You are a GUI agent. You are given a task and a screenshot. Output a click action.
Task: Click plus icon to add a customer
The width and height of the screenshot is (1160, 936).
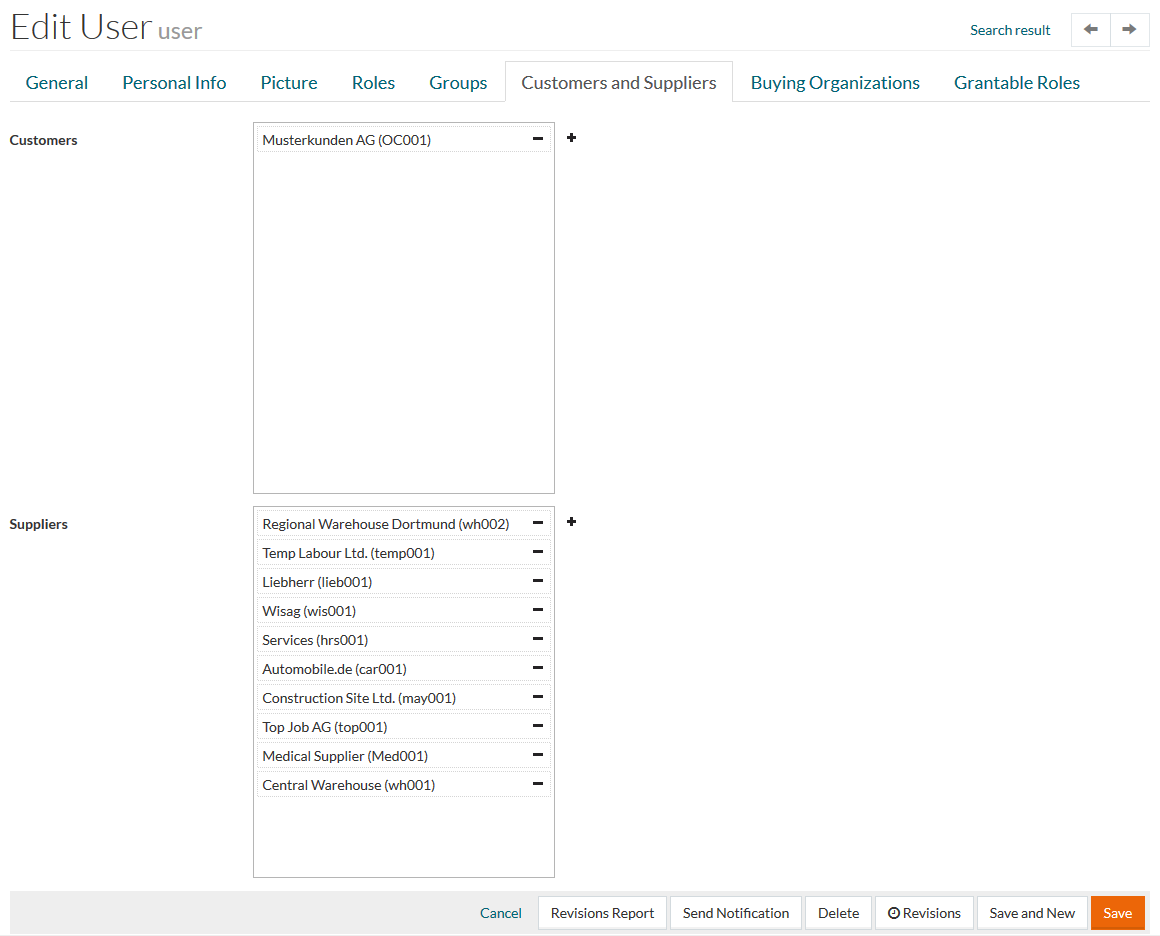(572, 138)
